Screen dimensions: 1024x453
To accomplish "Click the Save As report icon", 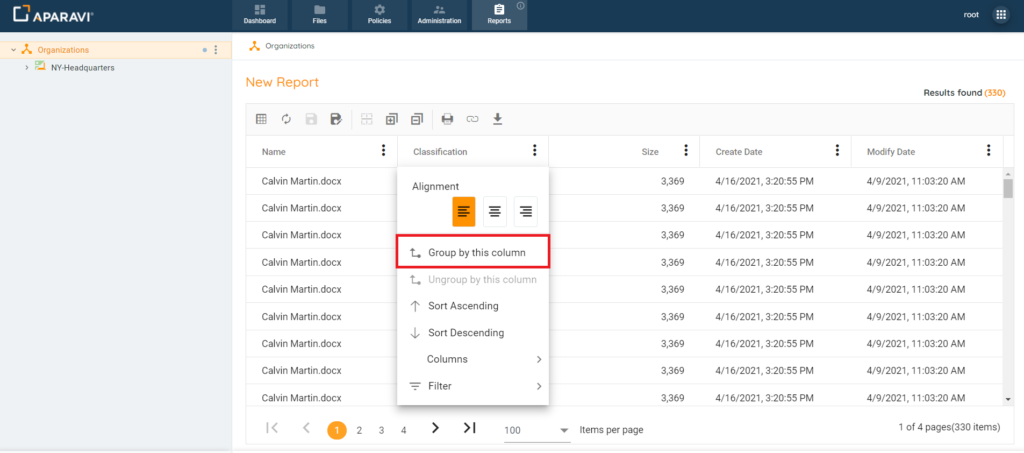I will [x=336, y=119].
